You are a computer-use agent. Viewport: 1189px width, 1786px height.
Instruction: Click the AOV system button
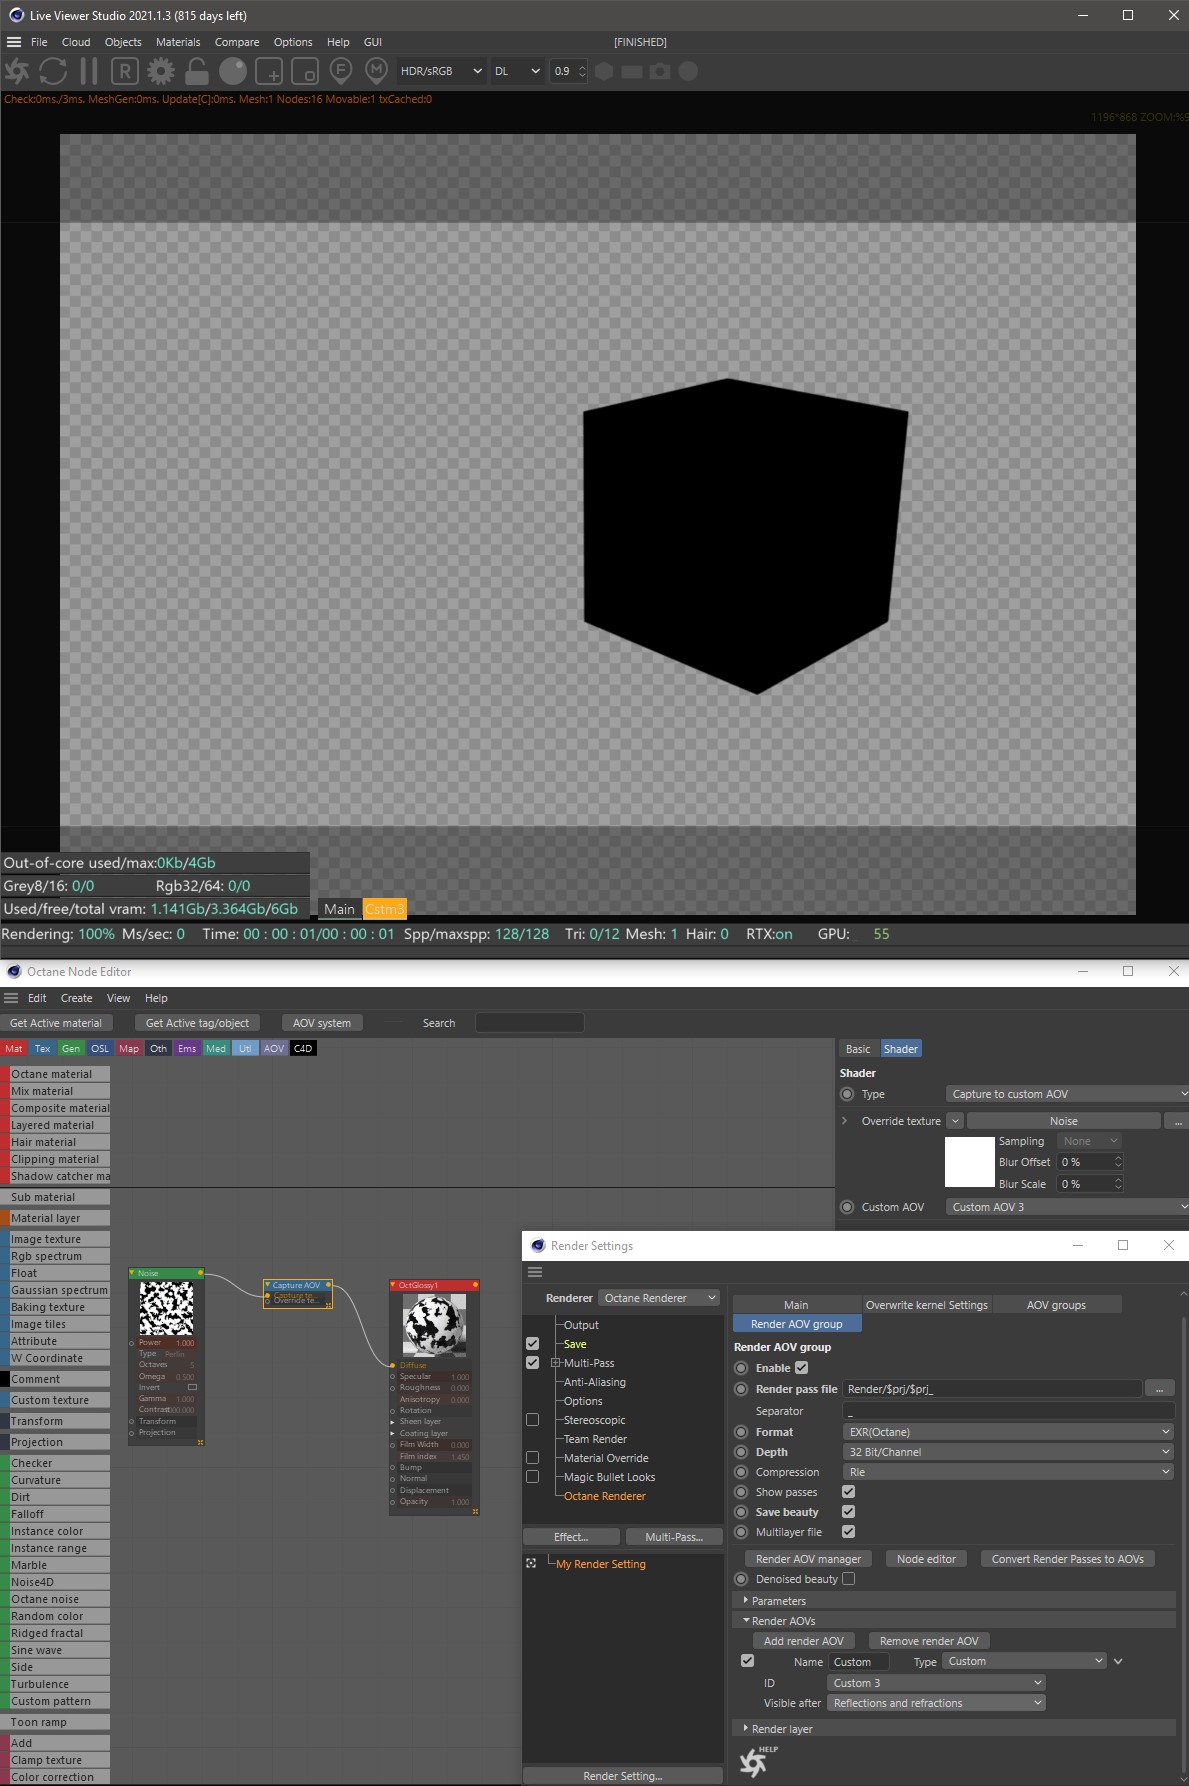(x=322, y=1022)
